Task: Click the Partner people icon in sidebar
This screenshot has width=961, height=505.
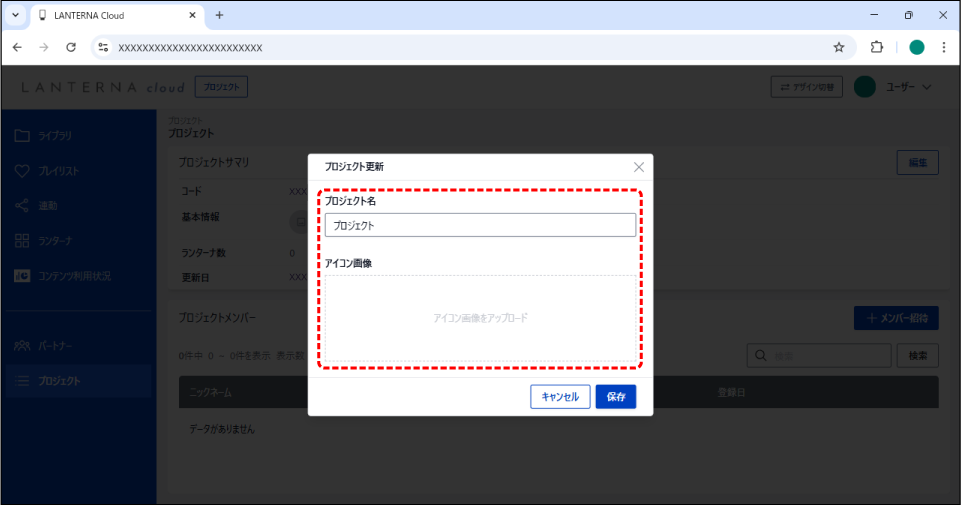Action: (22, 346)
